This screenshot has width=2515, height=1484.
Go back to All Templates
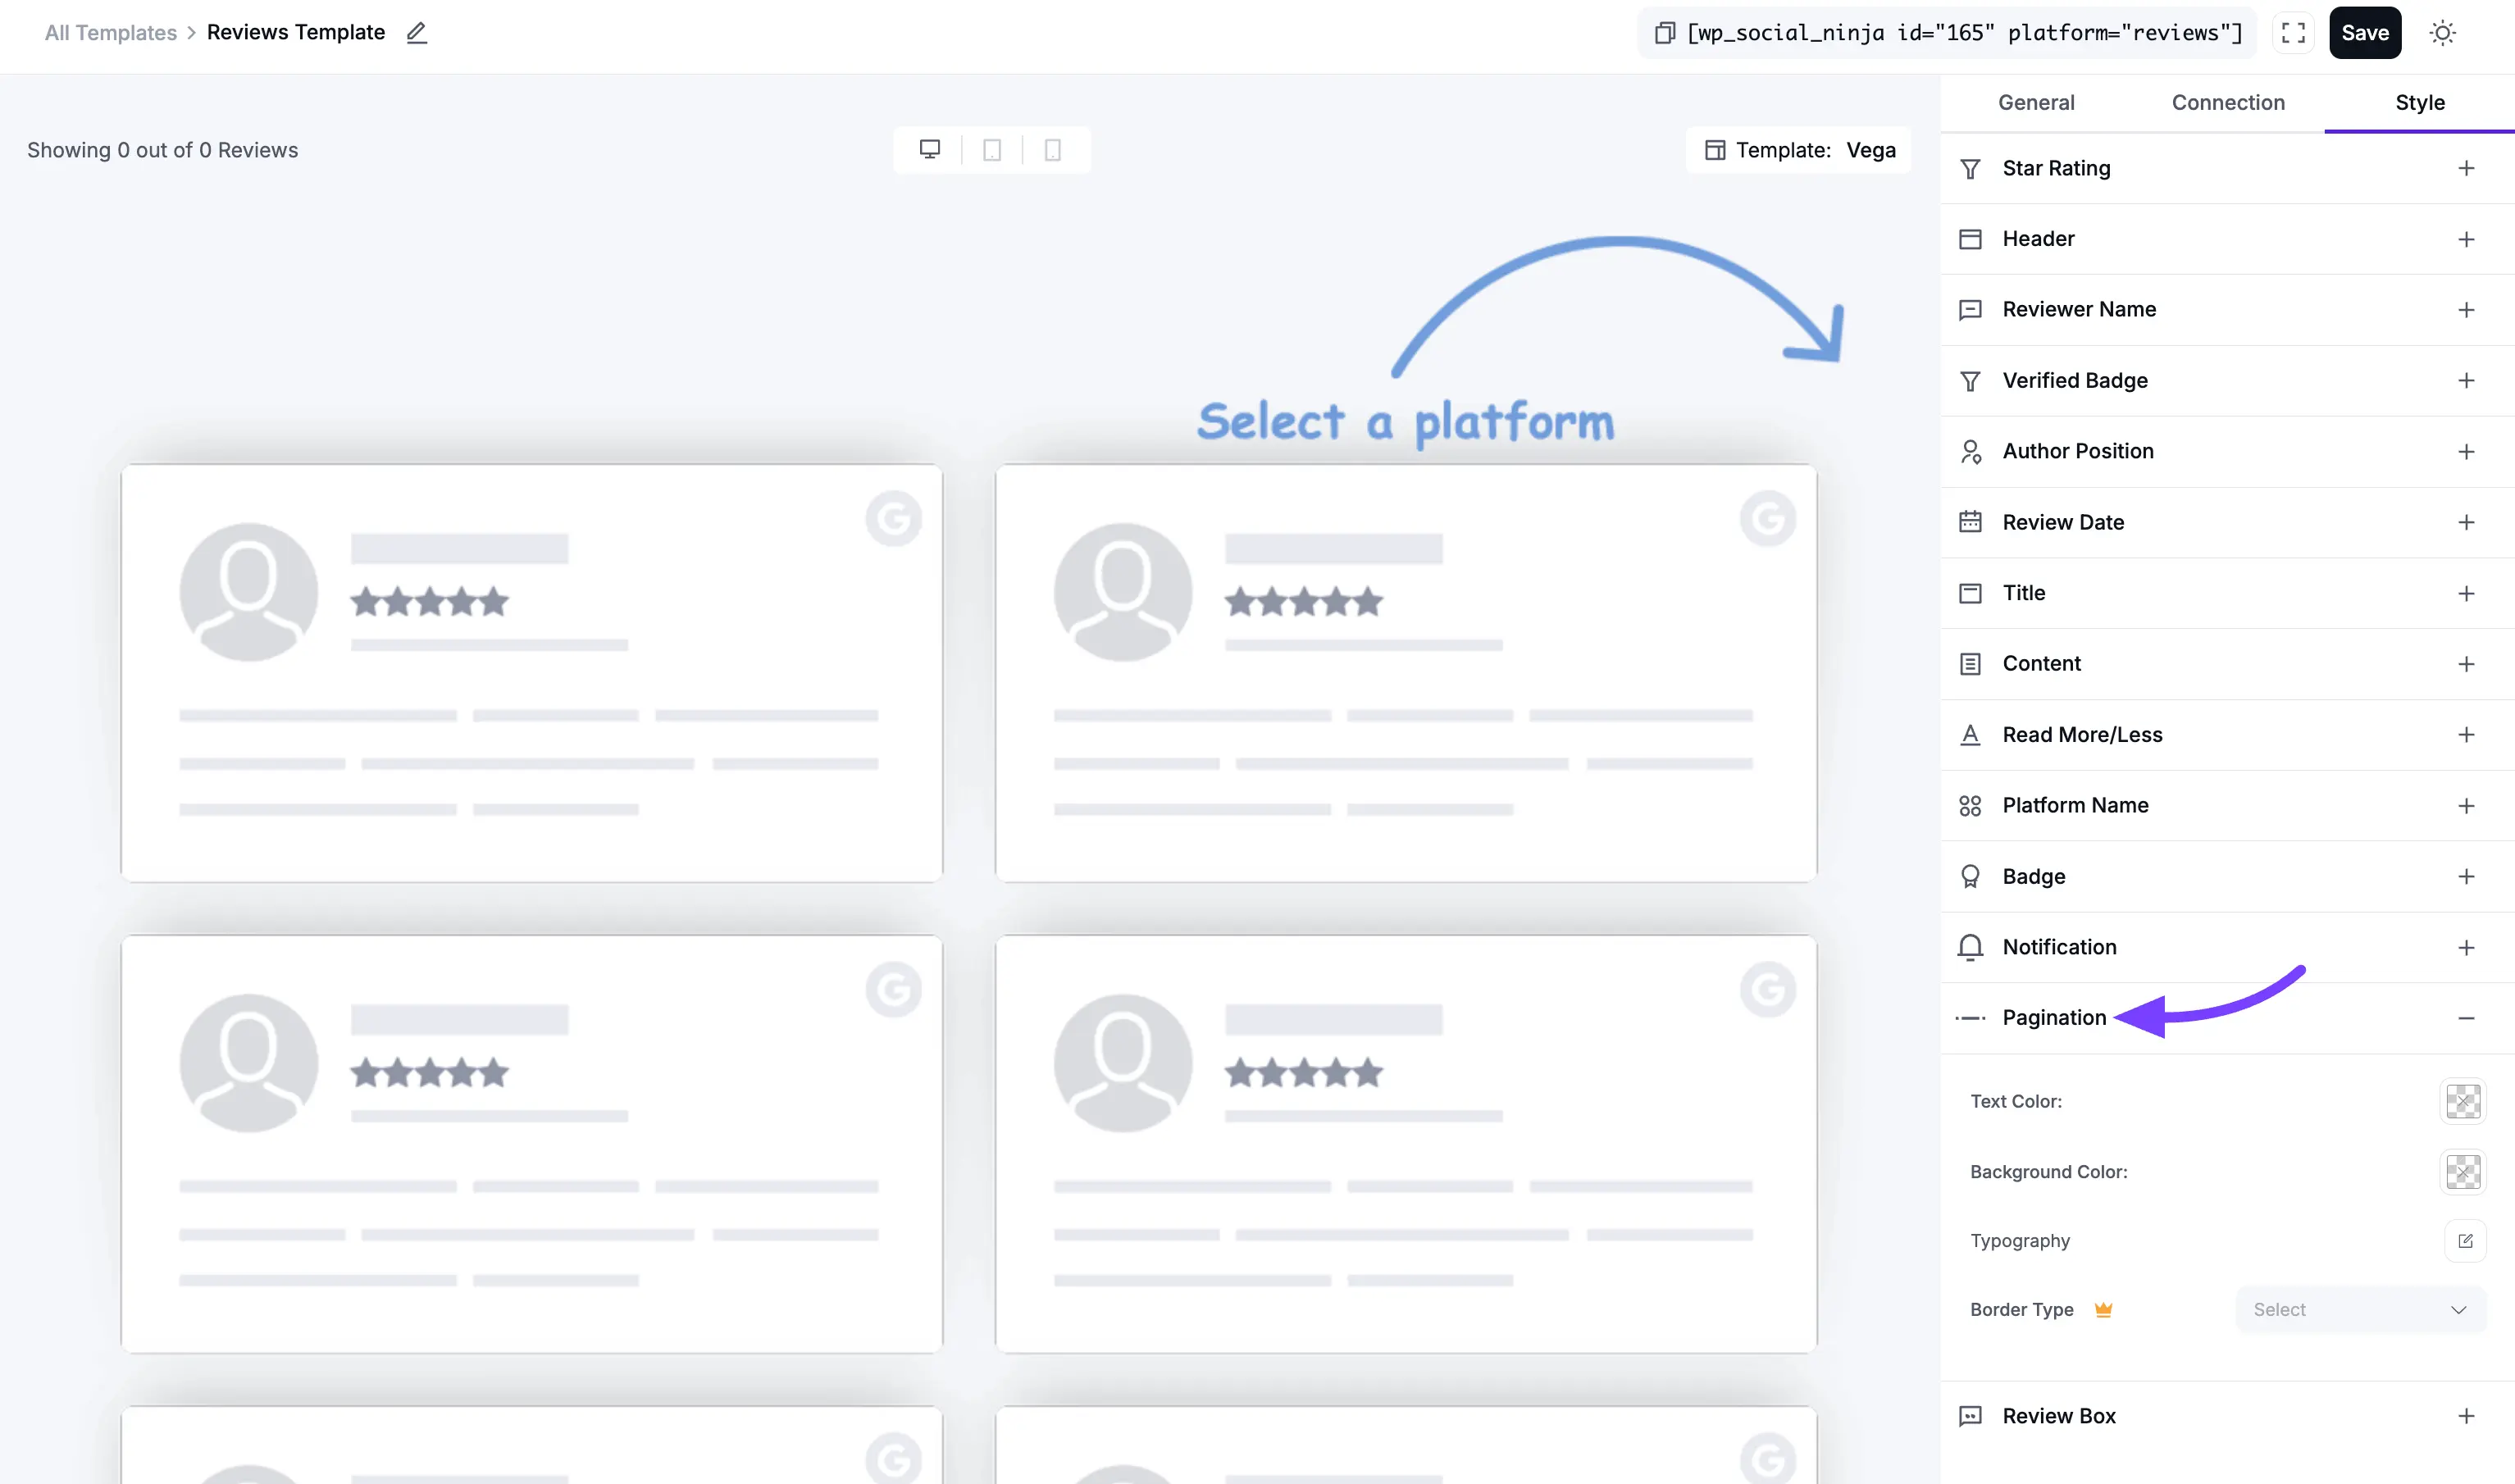tap(110, 32)
